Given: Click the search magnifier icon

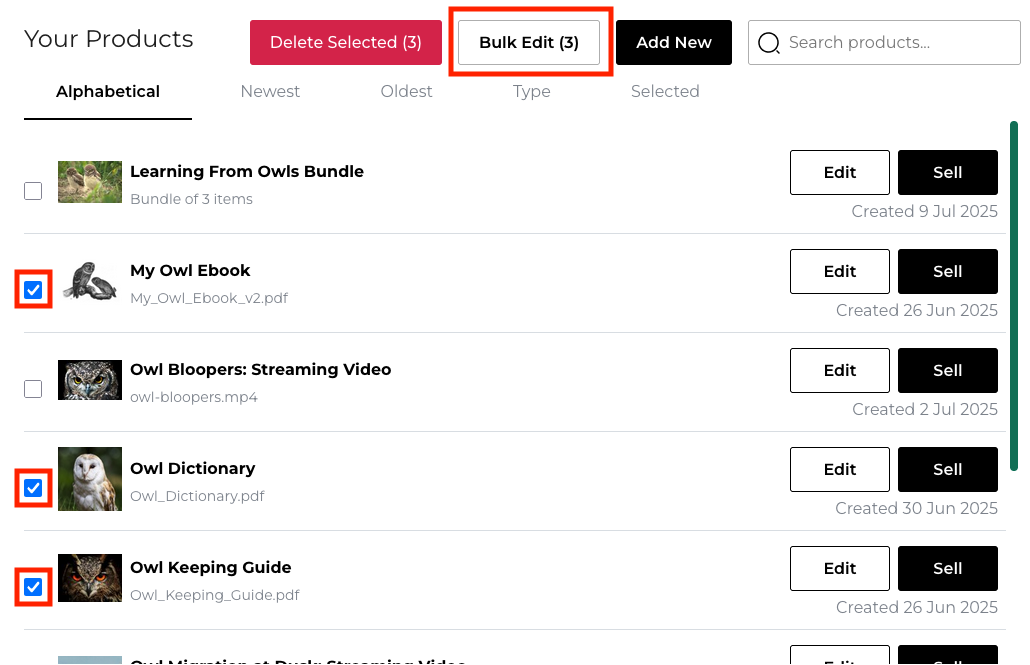Looking at the screenshot, I should 769,43.
